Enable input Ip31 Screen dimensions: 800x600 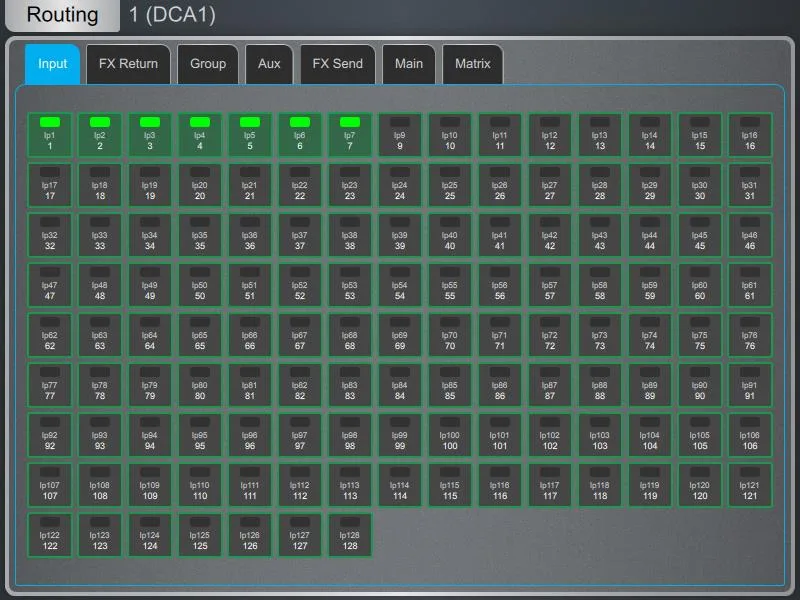(x=749, y=185)
